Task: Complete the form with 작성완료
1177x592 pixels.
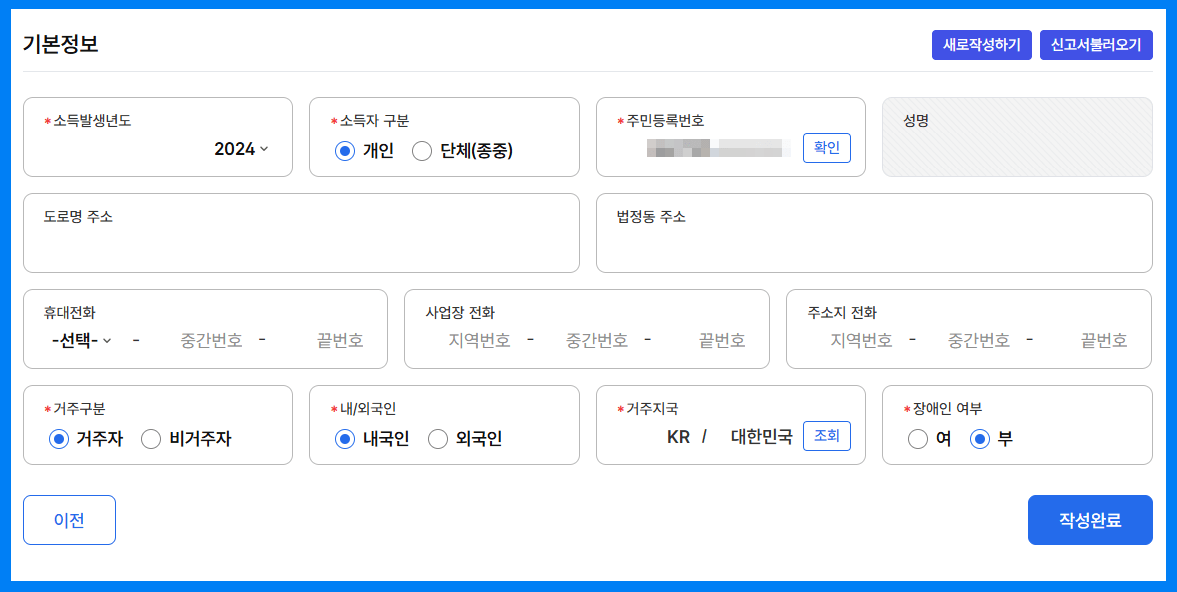Action: 1090,519
